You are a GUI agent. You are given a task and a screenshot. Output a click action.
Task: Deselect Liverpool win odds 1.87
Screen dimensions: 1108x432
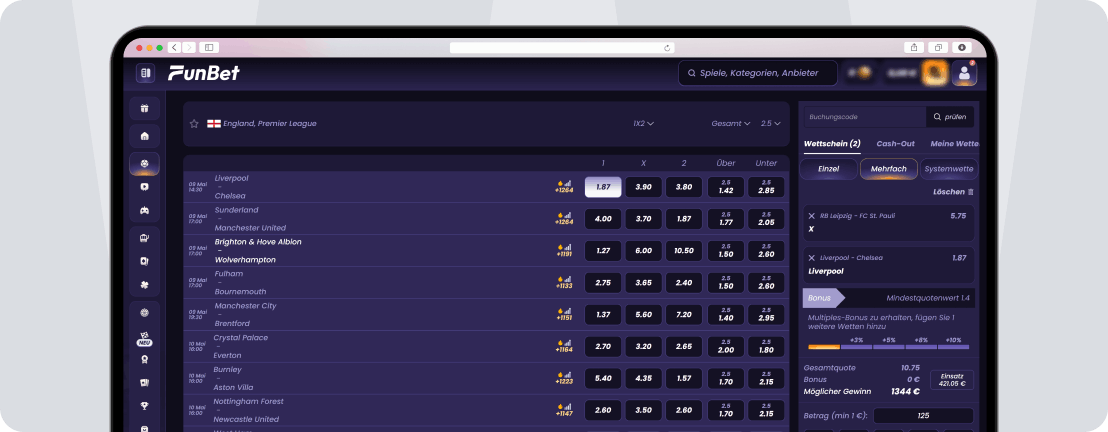pos(603,187)
